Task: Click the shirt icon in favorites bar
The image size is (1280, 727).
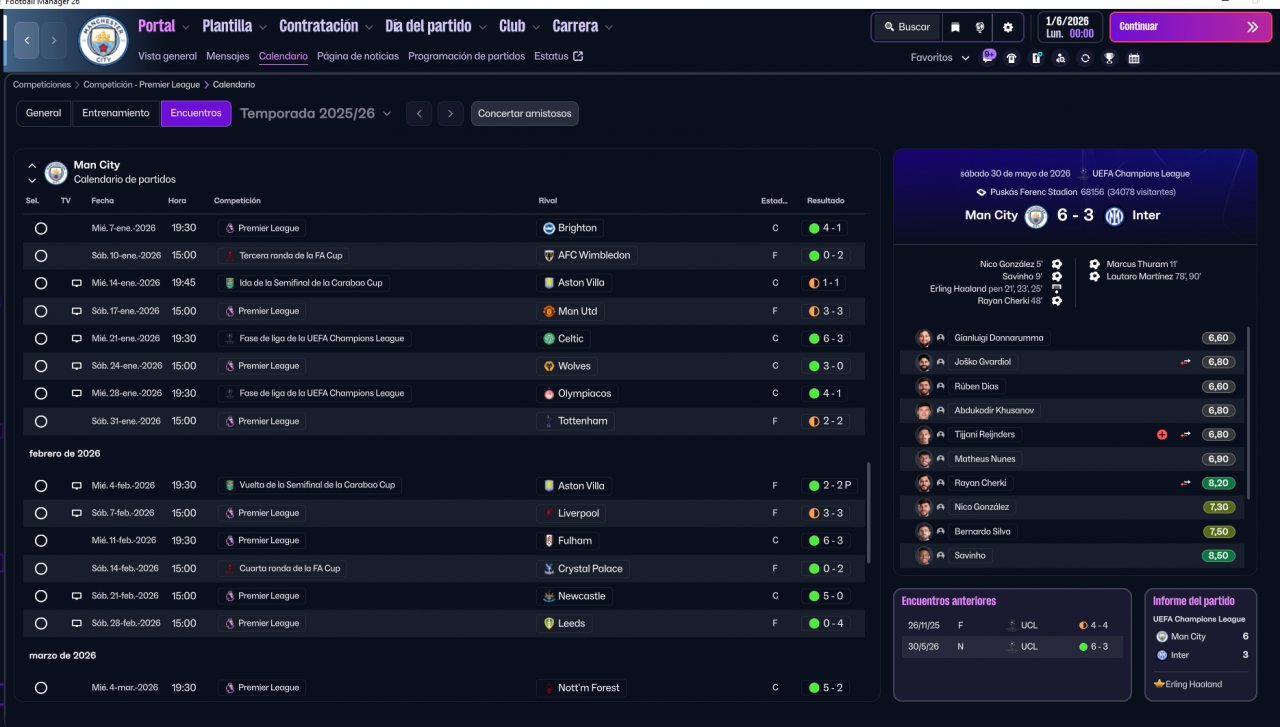Action: pos(1012,58)
